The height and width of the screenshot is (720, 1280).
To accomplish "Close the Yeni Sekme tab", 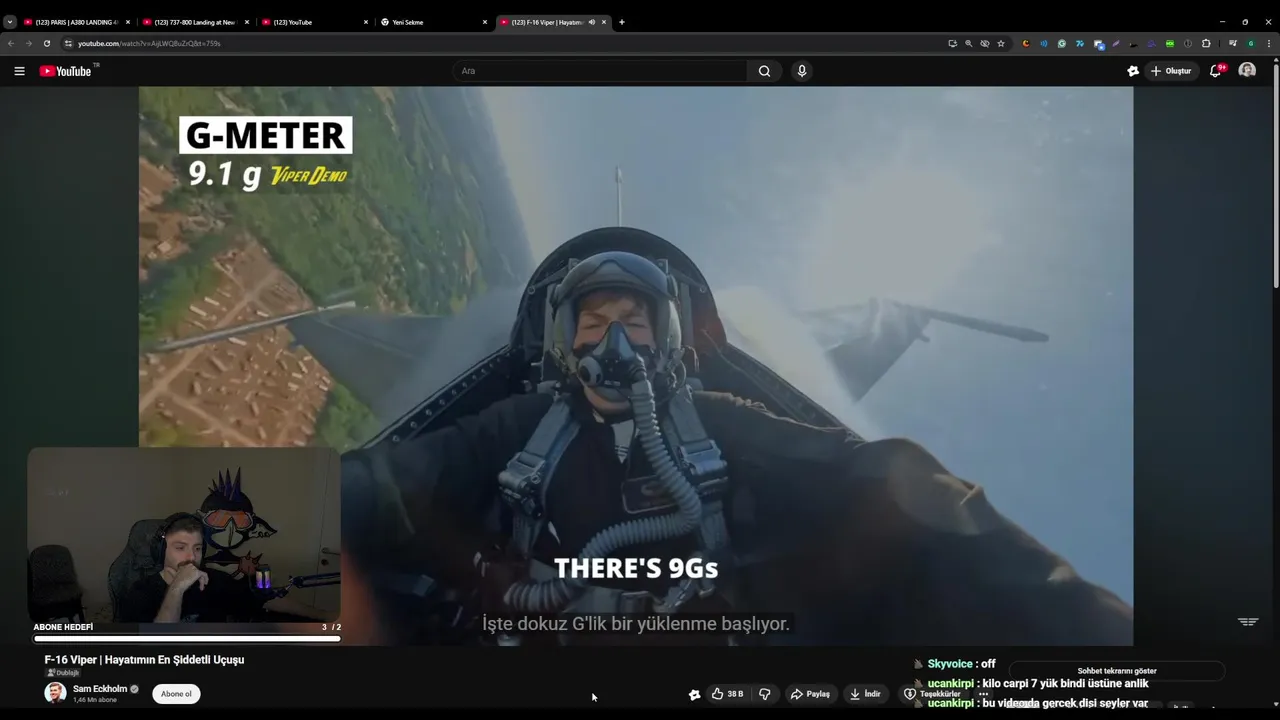I will [x=485, y=22].
